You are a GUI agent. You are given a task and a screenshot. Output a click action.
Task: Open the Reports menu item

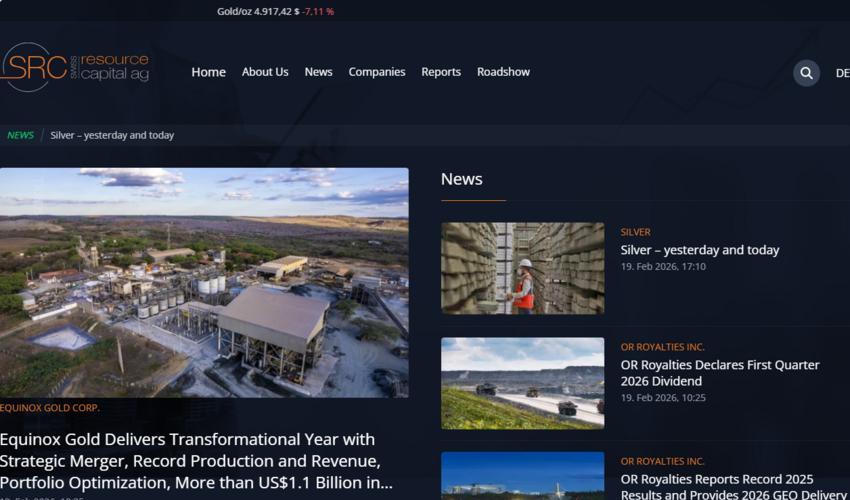(441, 72)
